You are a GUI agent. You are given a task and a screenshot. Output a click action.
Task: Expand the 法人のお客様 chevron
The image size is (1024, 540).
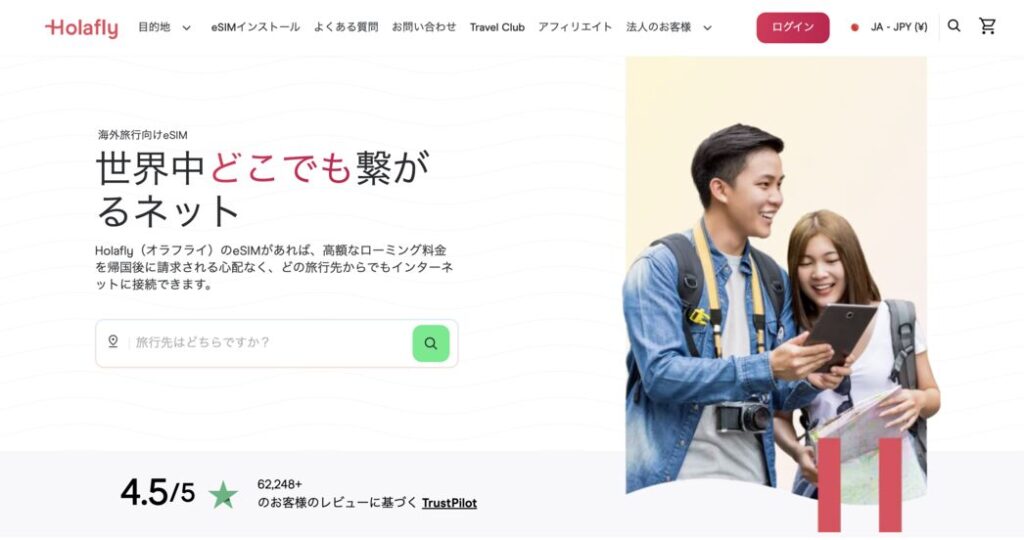coord(707,28)
